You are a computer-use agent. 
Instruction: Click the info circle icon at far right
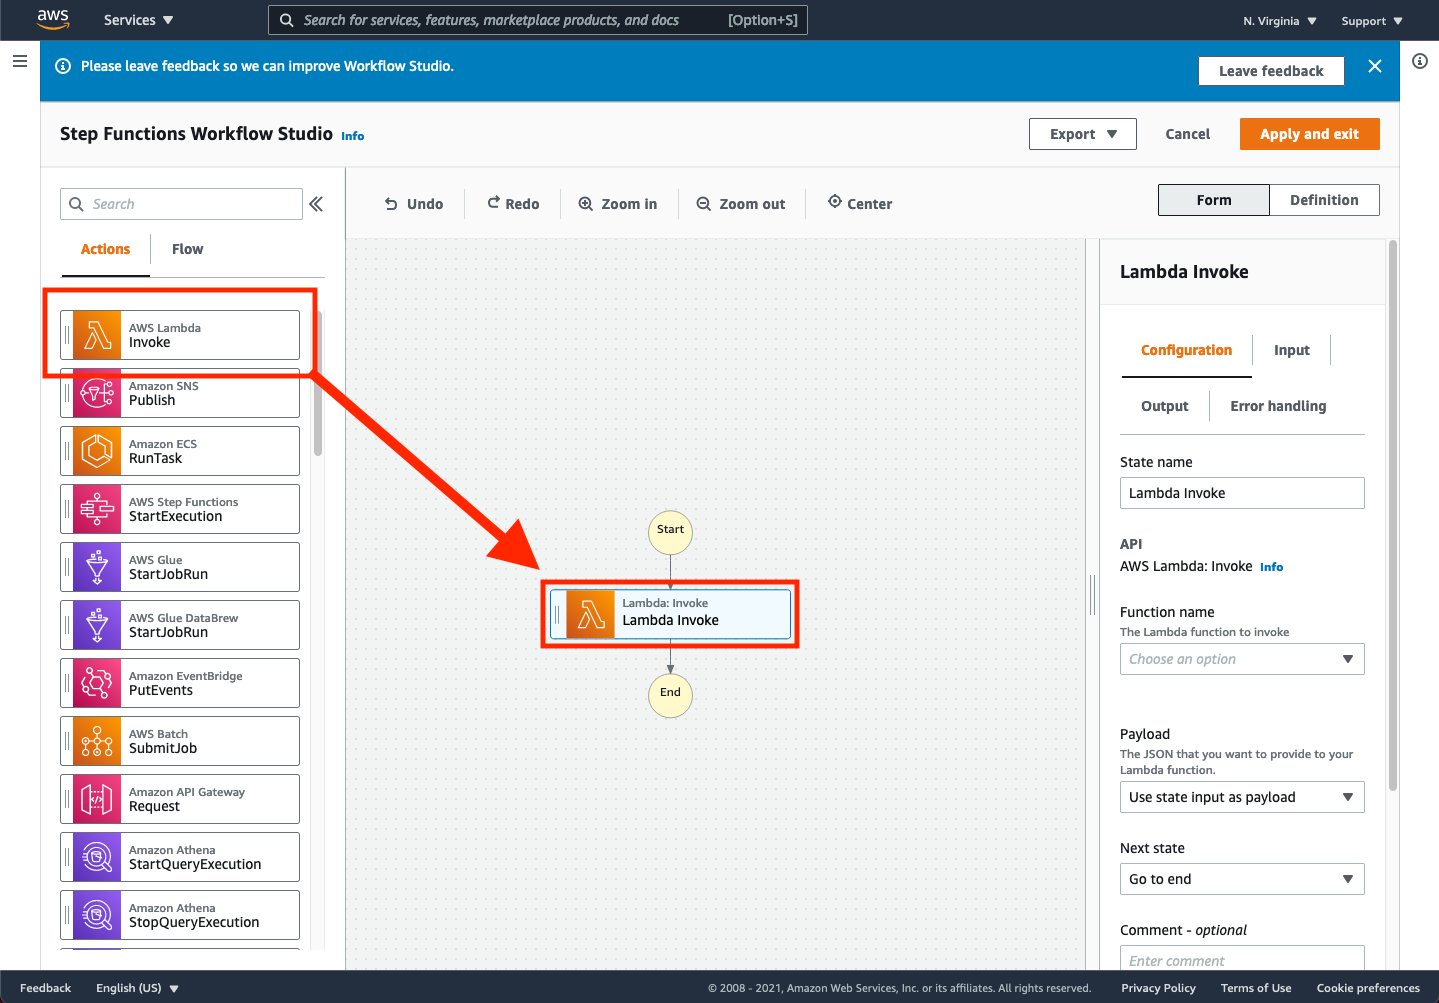(x=1420, y=61)
